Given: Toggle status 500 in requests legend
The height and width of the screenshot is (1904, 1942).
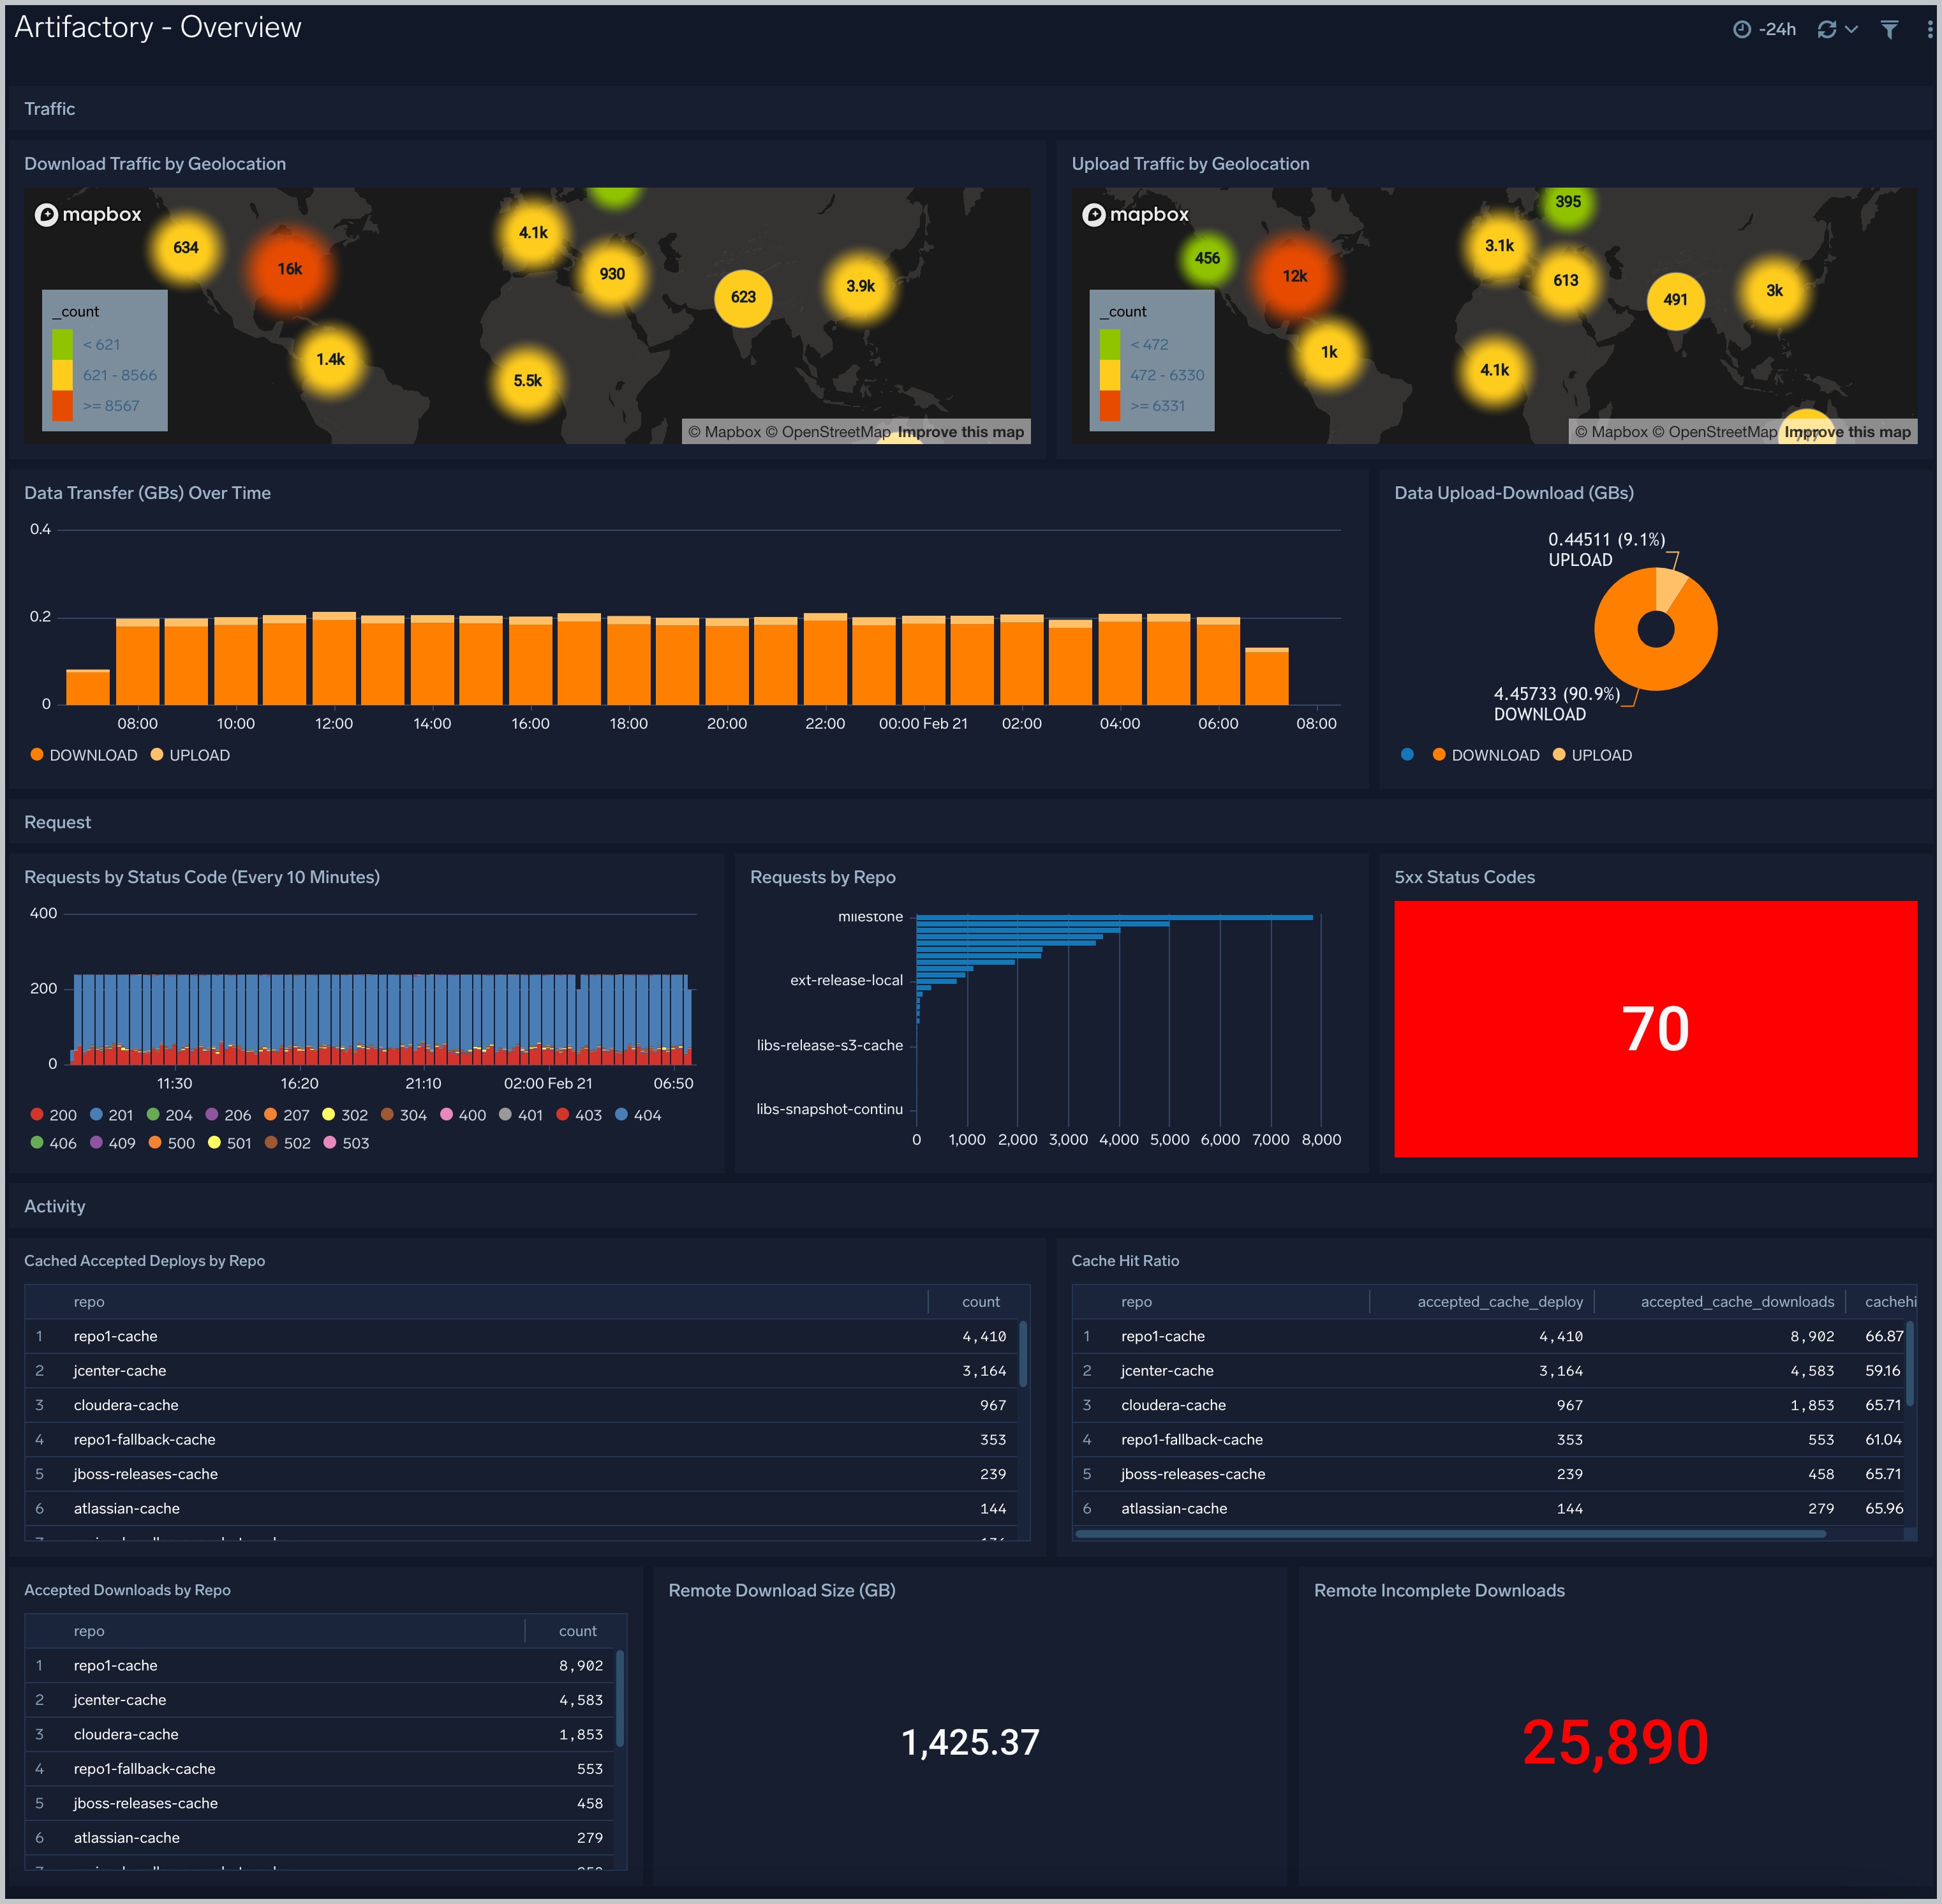Looking at the screenshot, I should pyautogui.click(x=172, y=1143).
